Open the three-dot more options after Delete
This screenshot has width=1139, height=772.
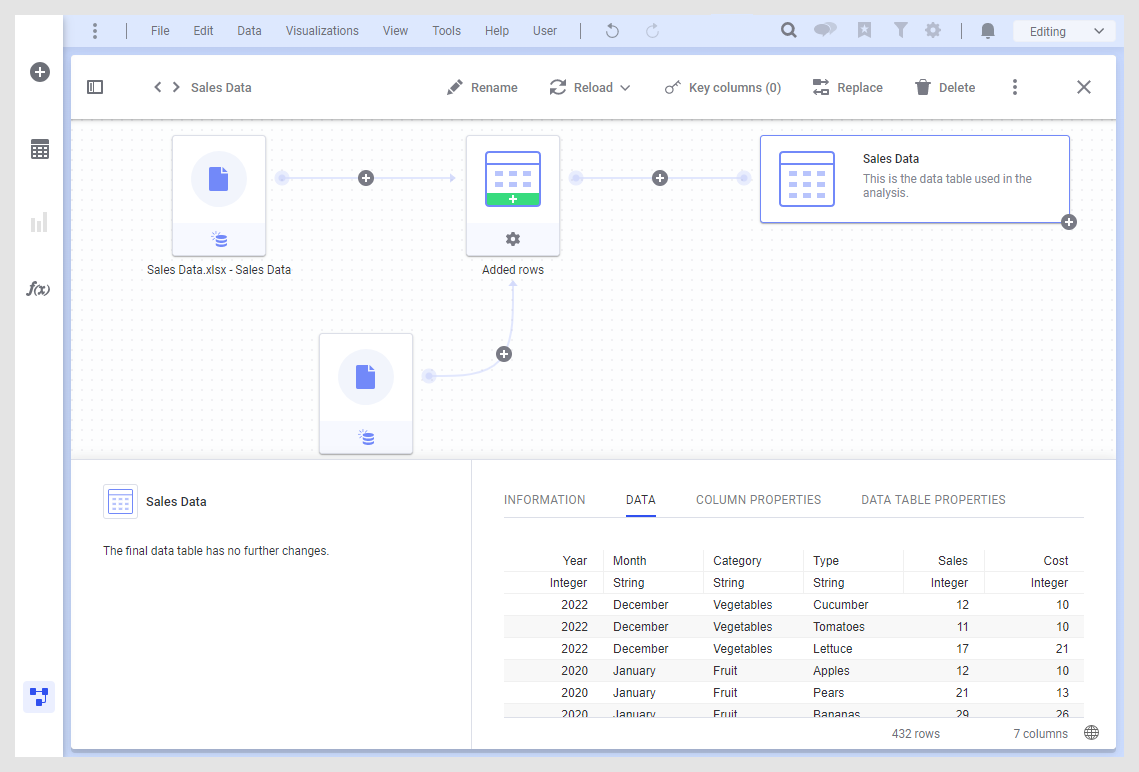(x=1015, y=88)
